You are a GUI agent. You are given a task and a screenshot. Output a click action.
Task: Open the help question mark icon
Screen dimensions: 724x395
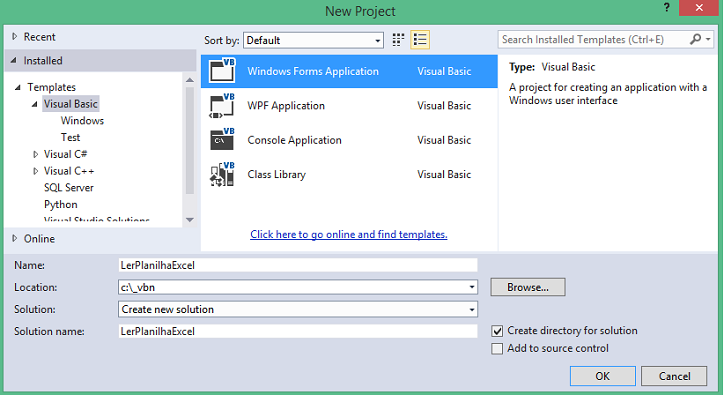(x=667, y=8)
